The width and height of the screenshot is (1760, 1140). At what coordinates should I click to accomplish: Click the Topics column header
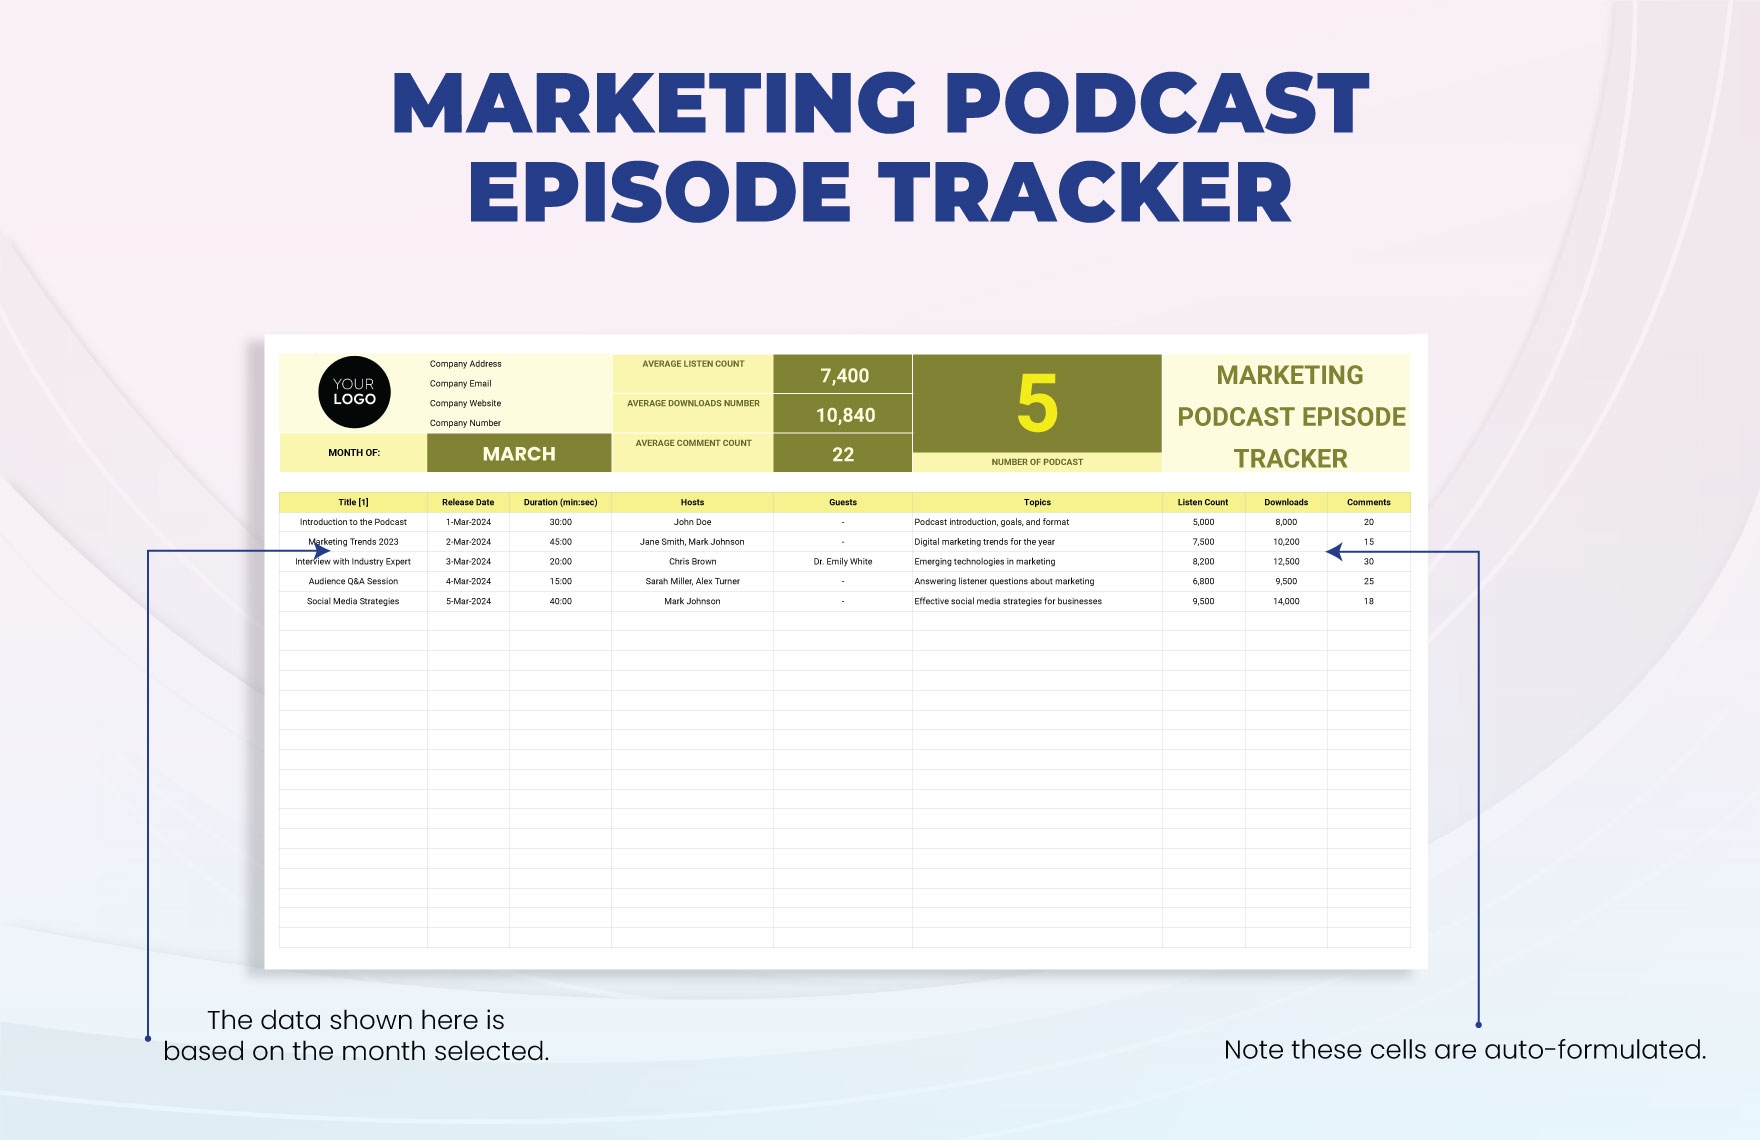pos(1036,502)
